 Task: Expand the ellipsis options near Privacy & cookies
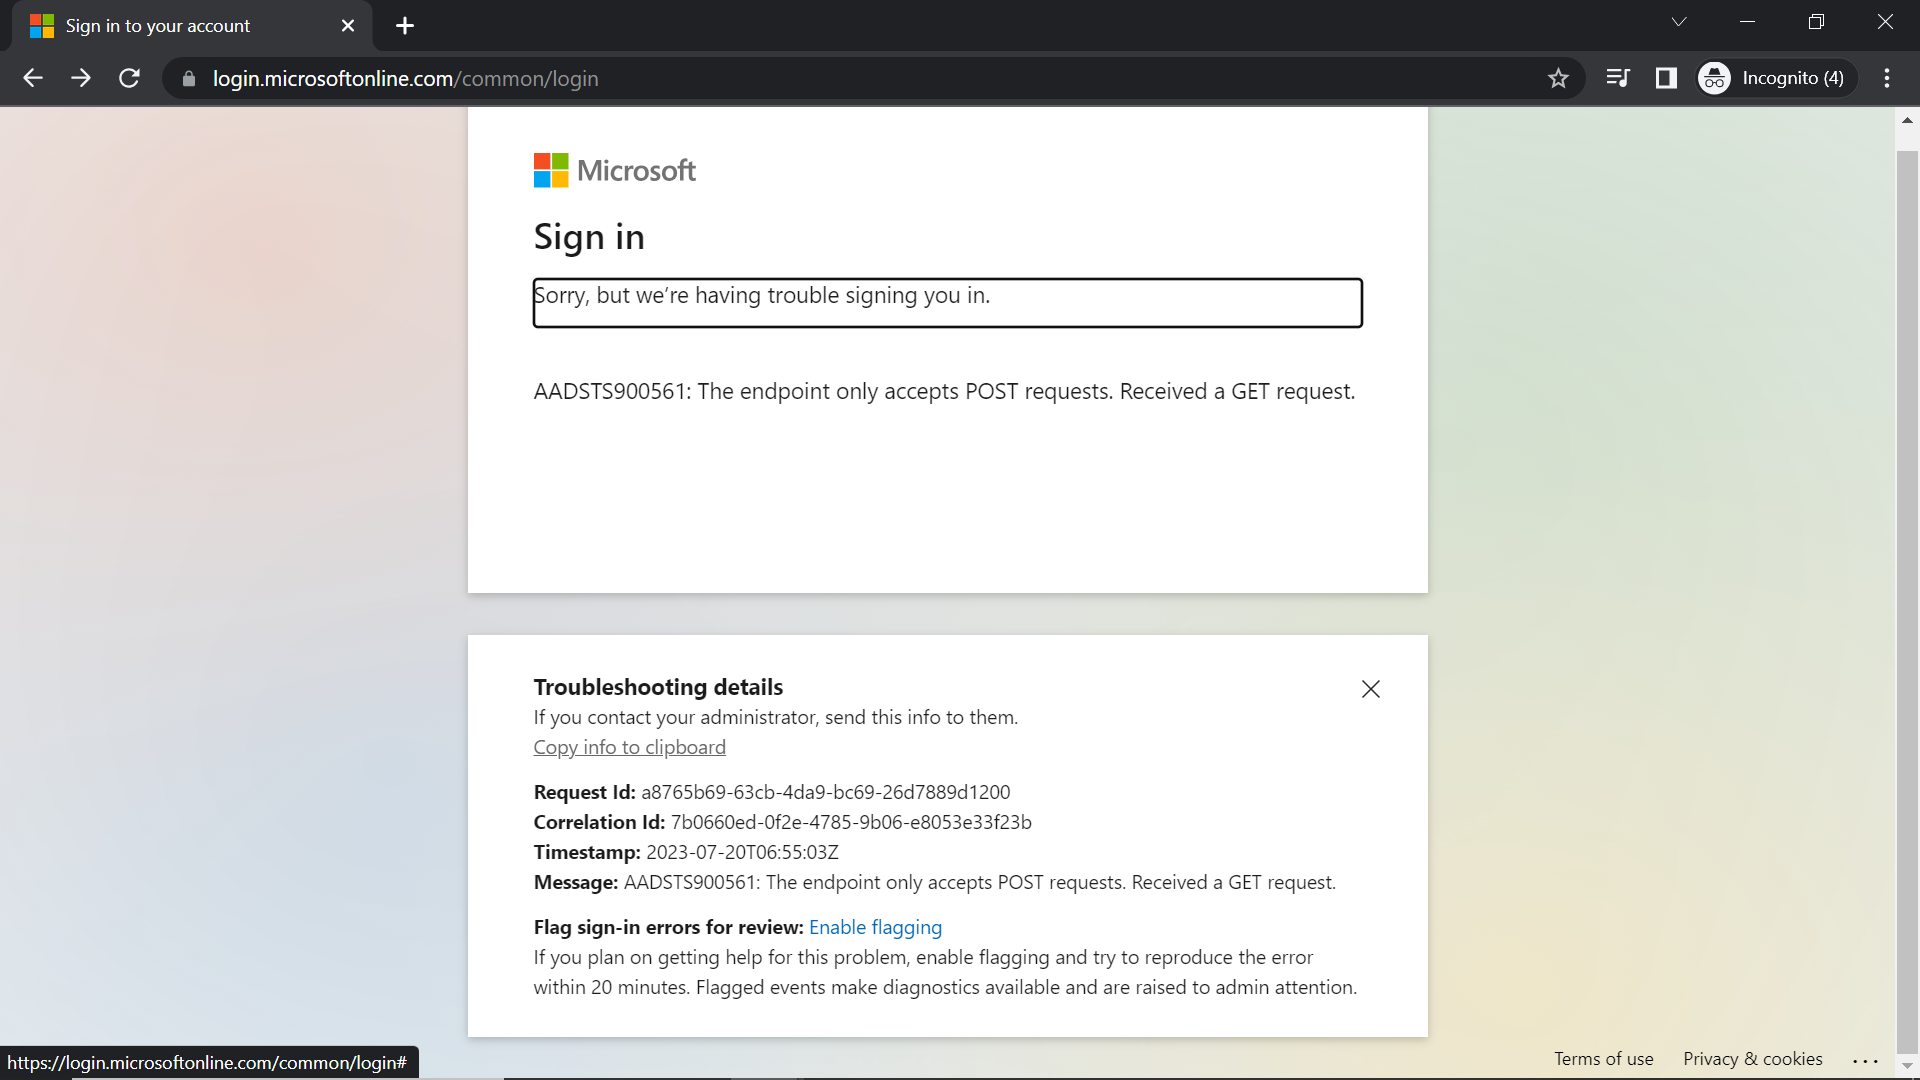[1867, 1059]
